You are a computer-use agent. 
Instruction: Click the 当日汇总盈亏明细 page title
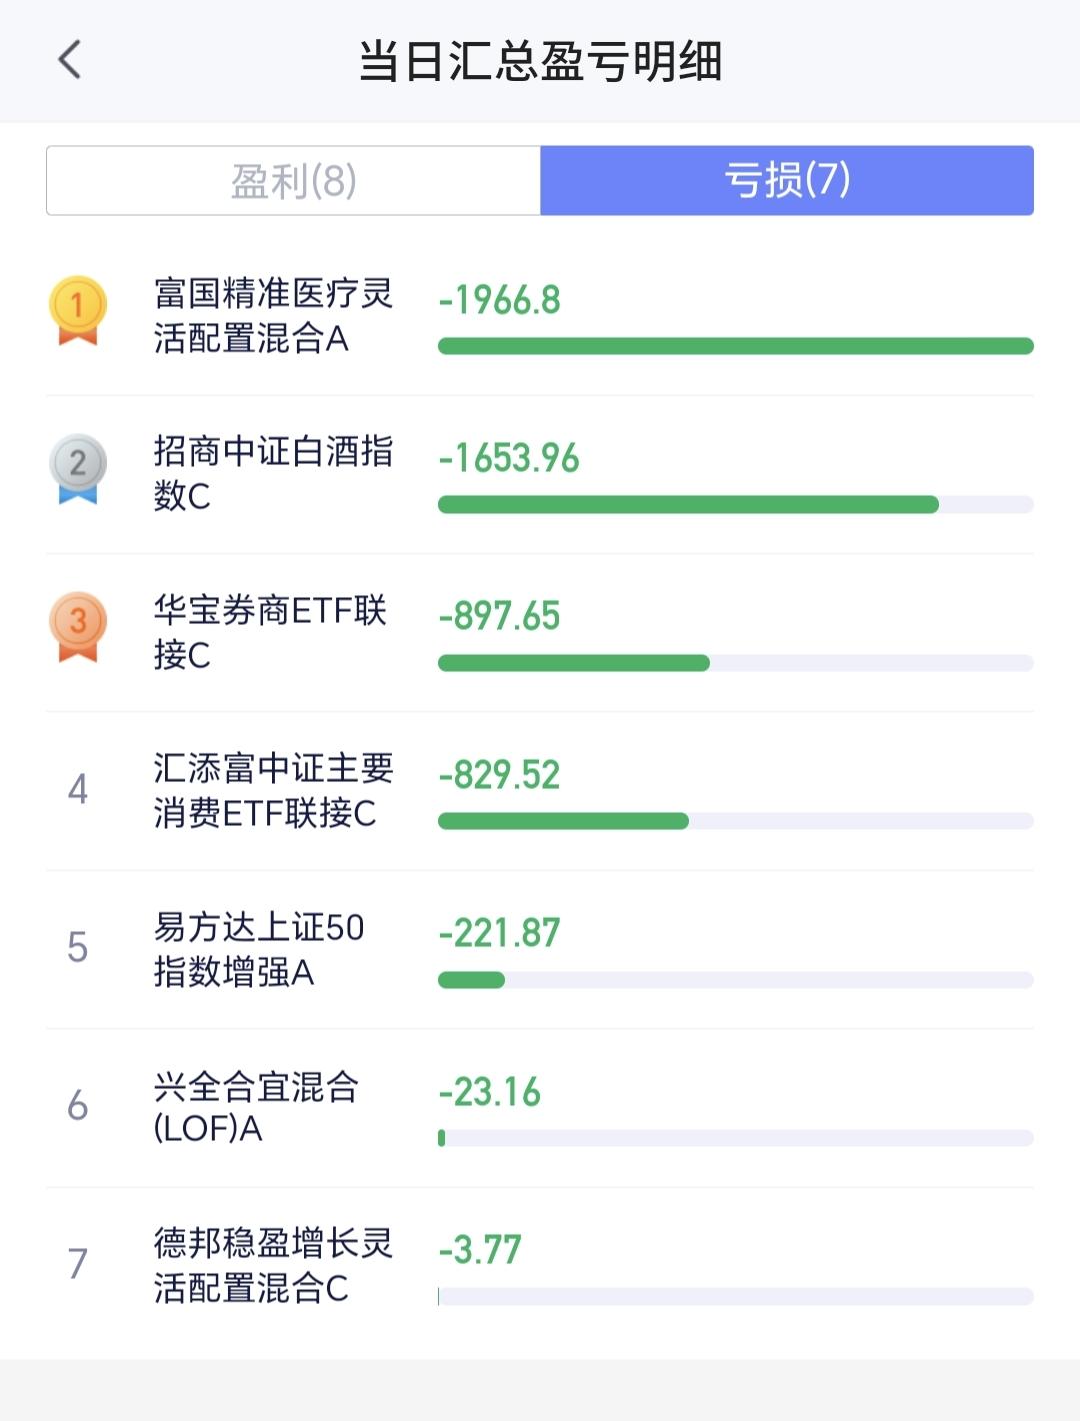click(x=540, y=61)
